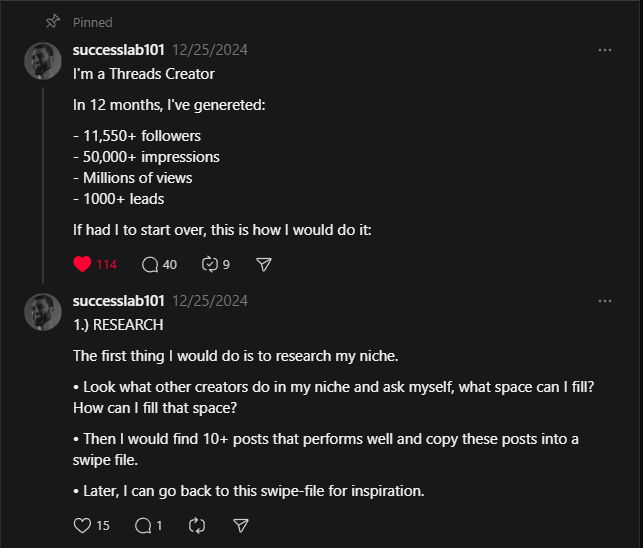Open more options for the RESEARCH post

[x=605, y=301]
